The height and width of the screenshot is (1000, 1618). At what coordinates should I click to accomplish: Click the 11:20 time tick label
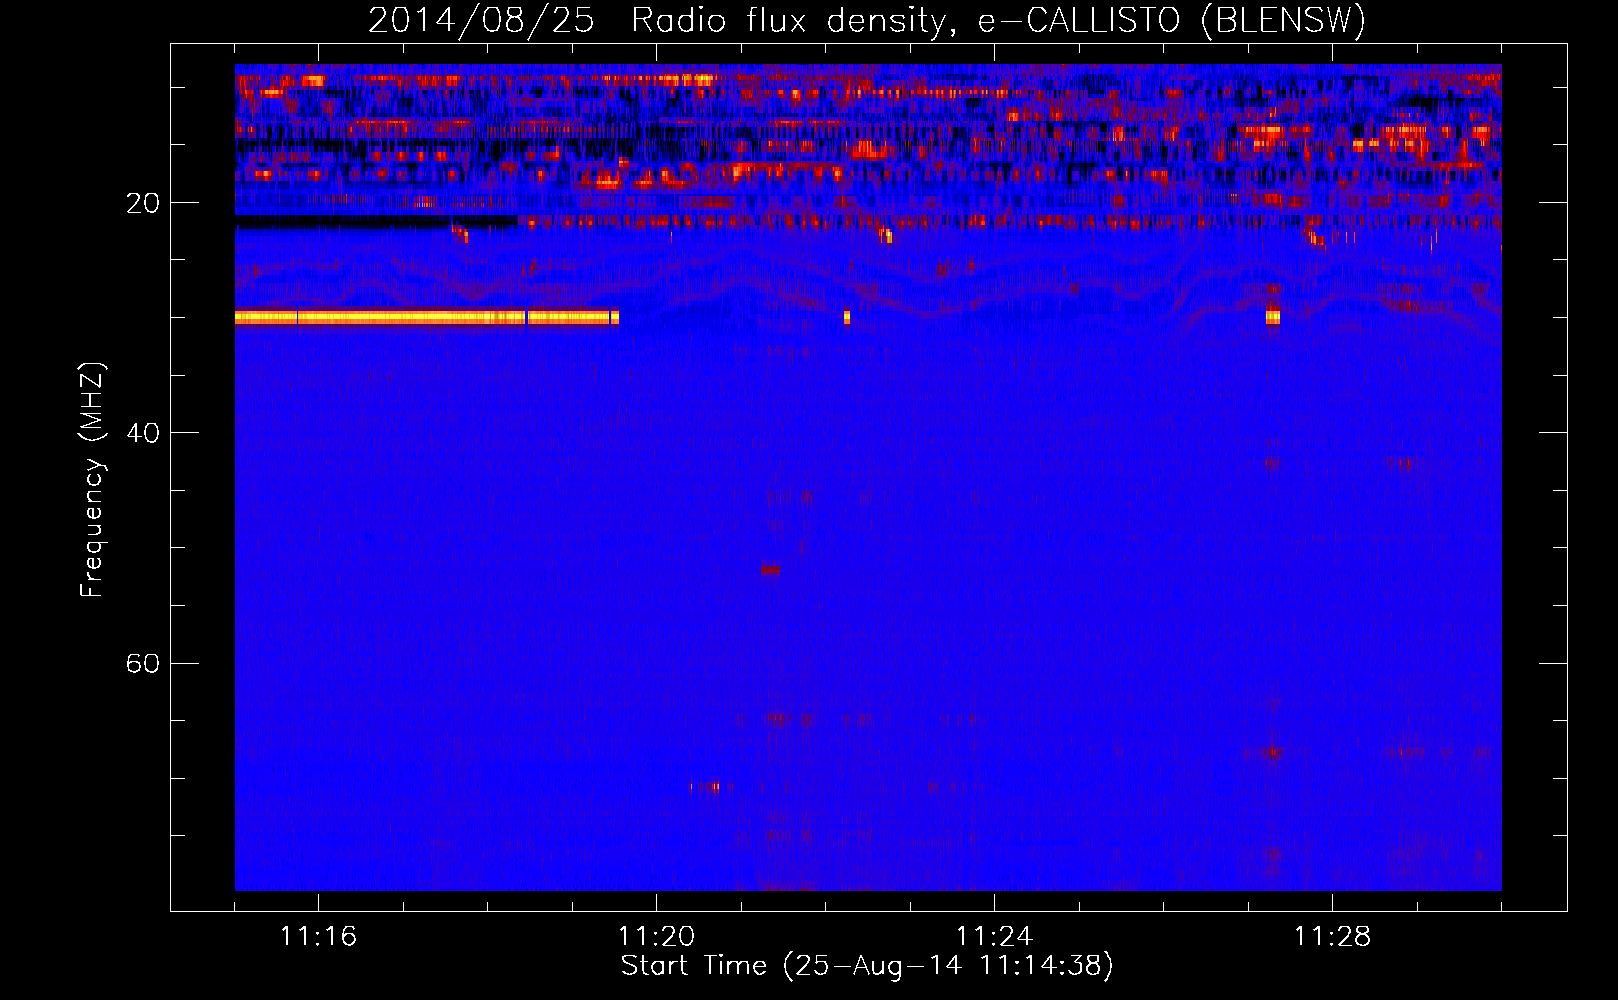point(656,936)
